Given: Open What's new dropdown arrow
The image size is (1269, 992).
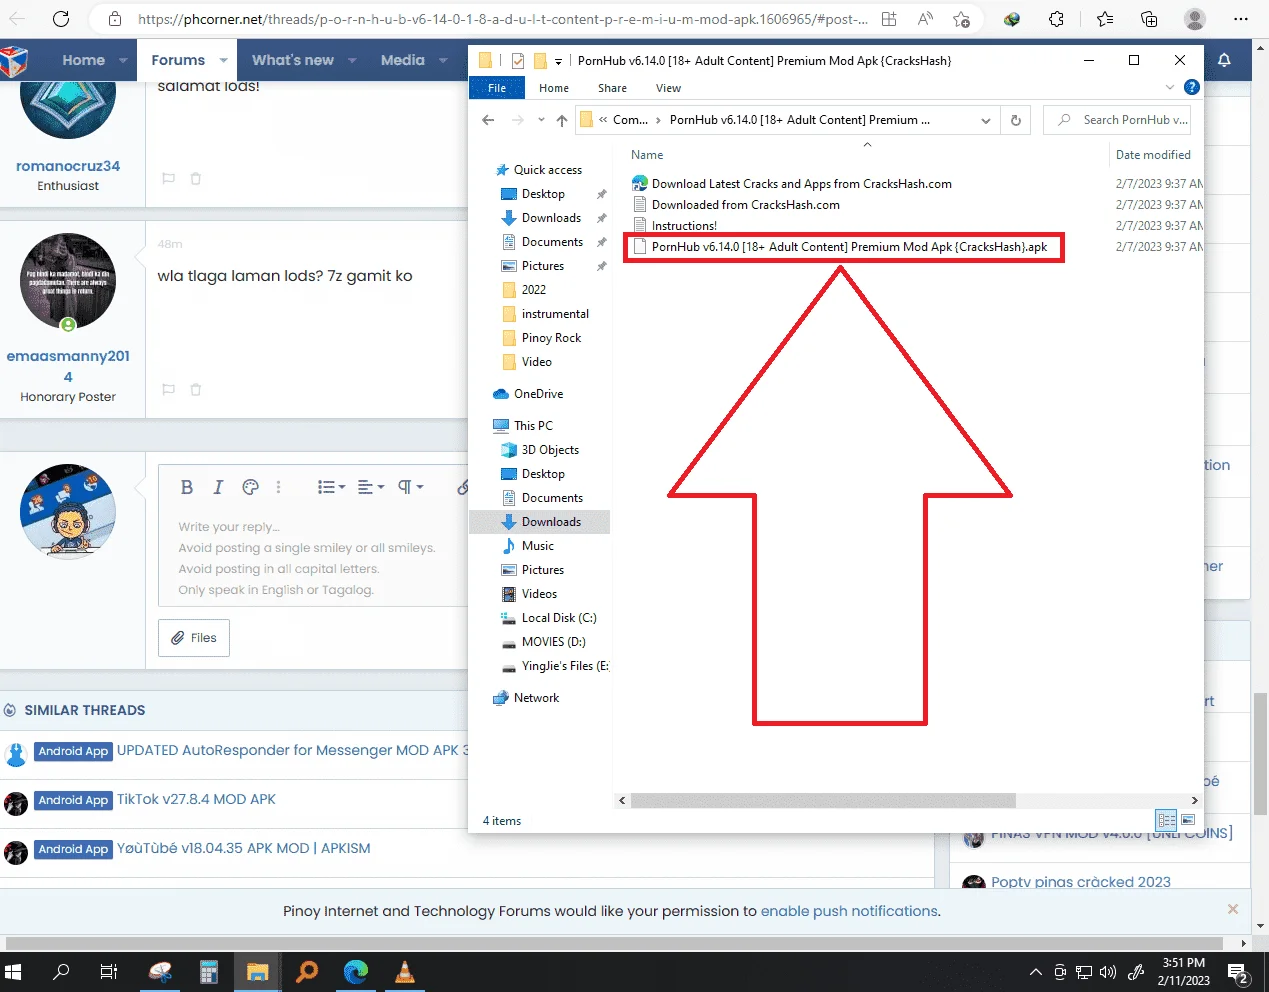Looking at the screenshot, I should 352,60.
